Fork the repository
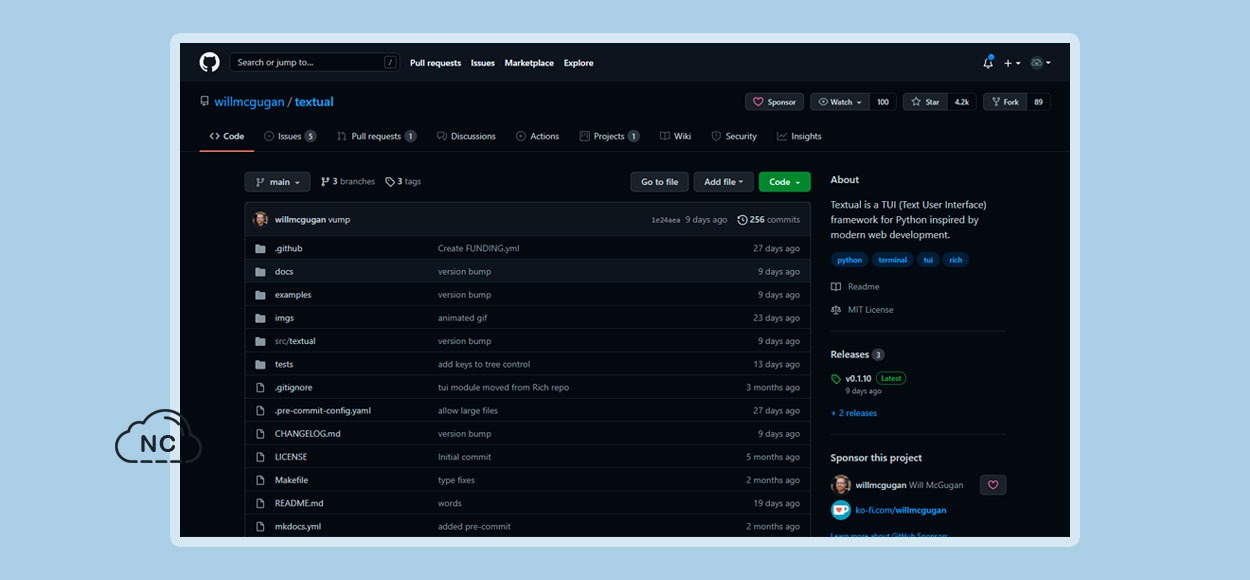This screenshot has height=580, width=1250. tap(1005, 102)
